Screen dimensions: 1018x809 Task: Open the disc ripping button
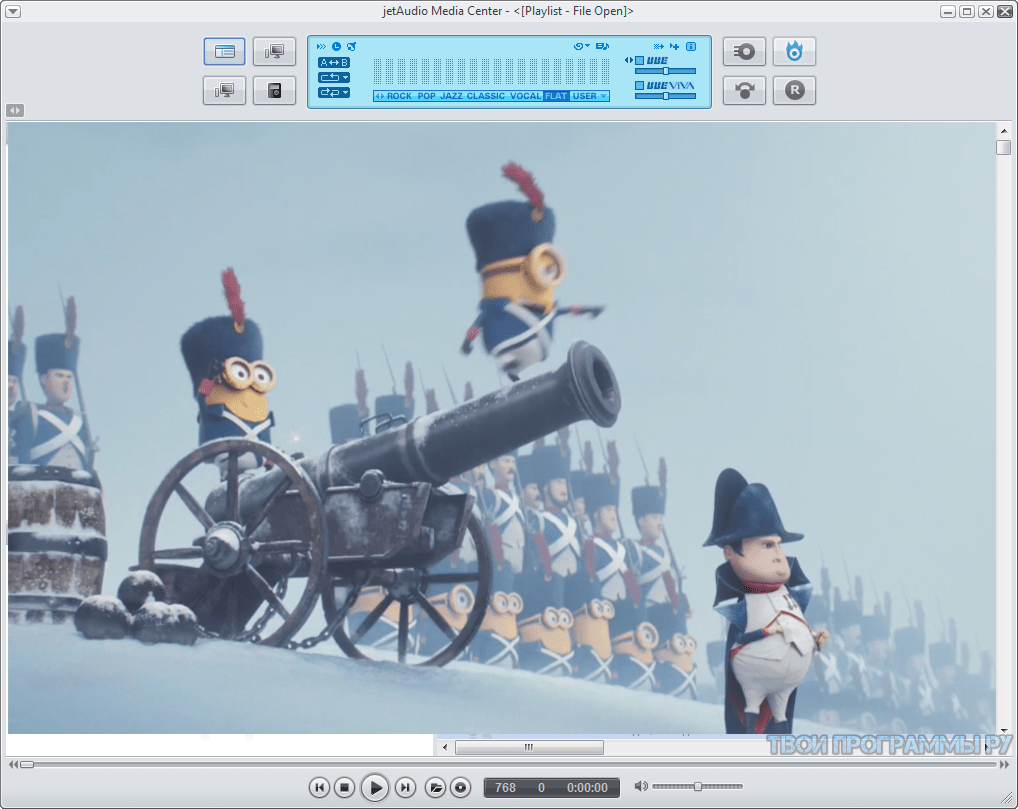[x=744, y=51]
